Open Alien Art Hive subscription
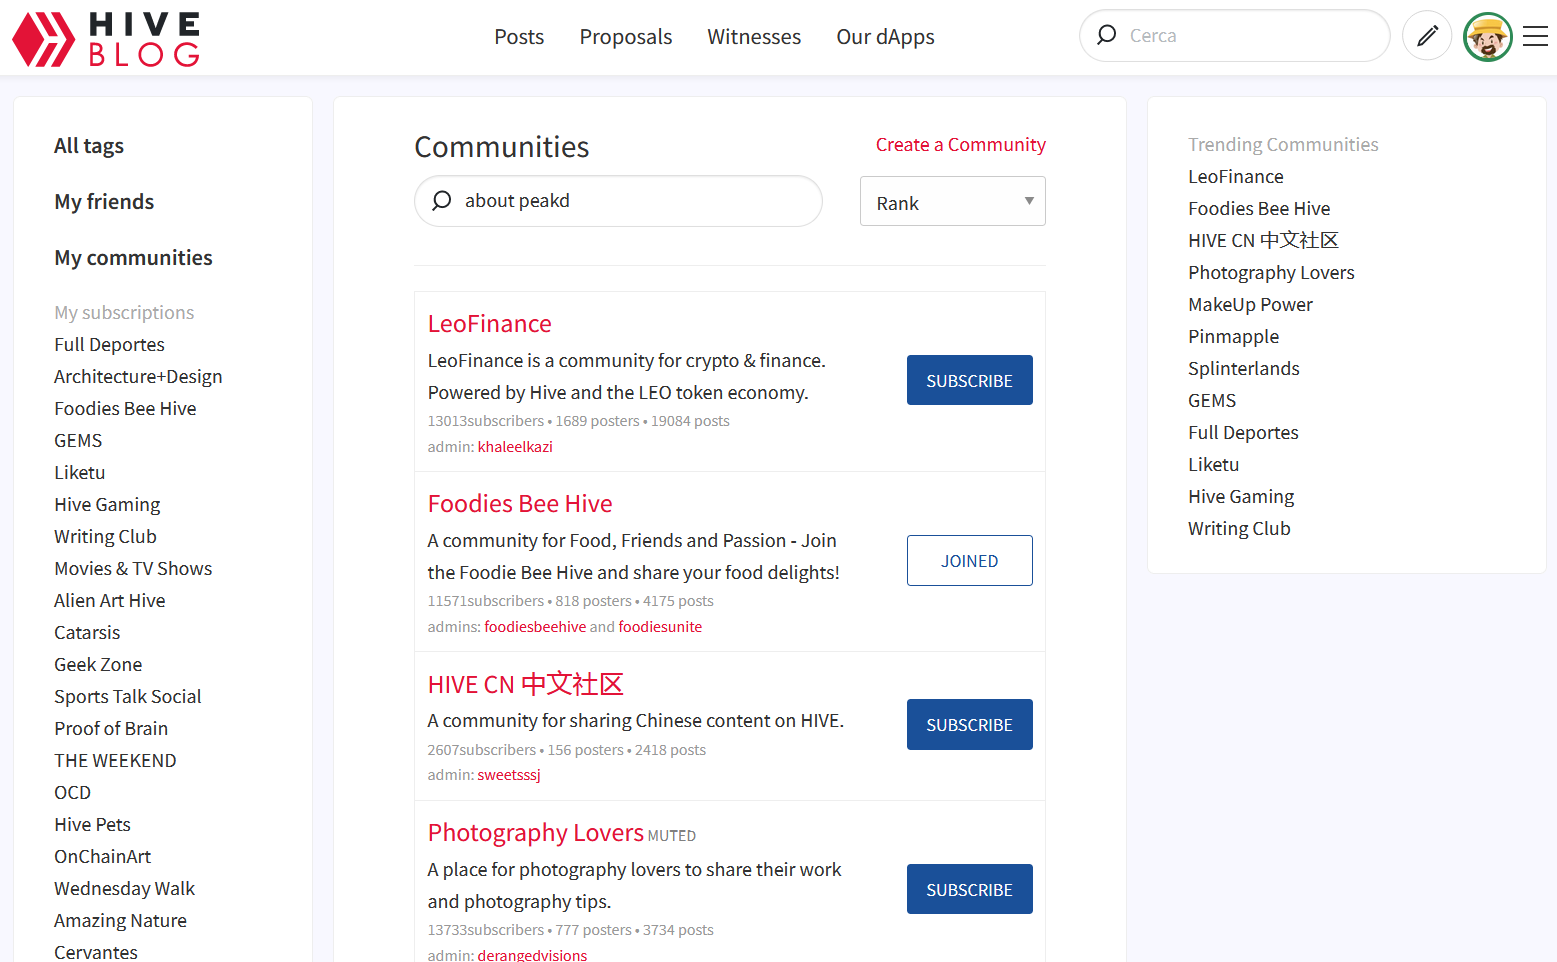This screenshot has width=1557, height=962. pyautogui.click(x=110, y=601)
